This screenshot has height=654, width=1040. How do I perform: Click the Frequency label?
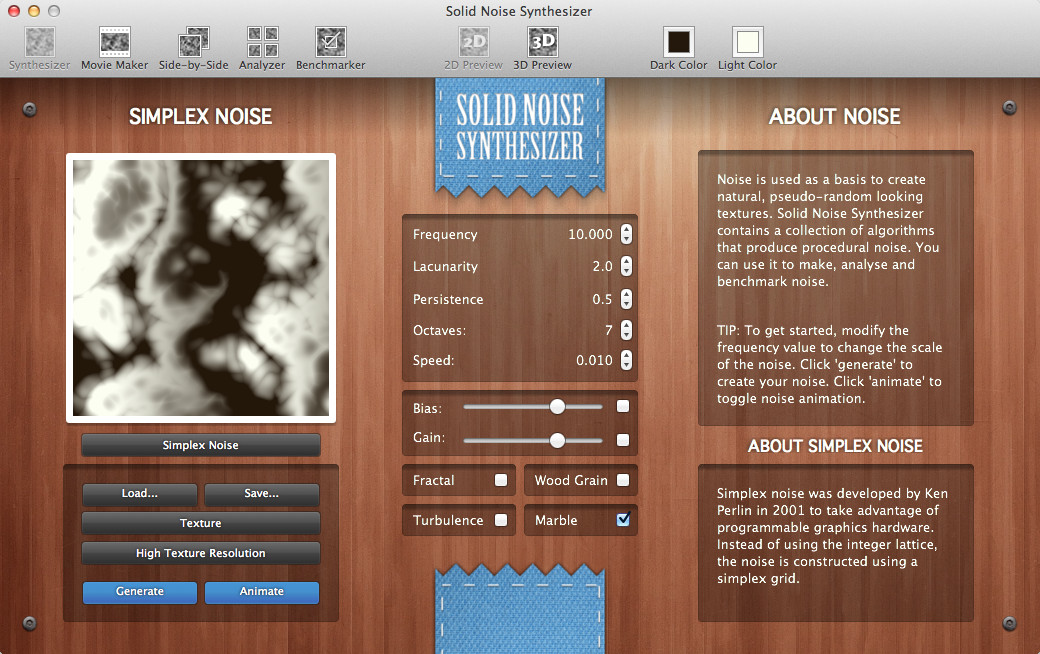445,234
